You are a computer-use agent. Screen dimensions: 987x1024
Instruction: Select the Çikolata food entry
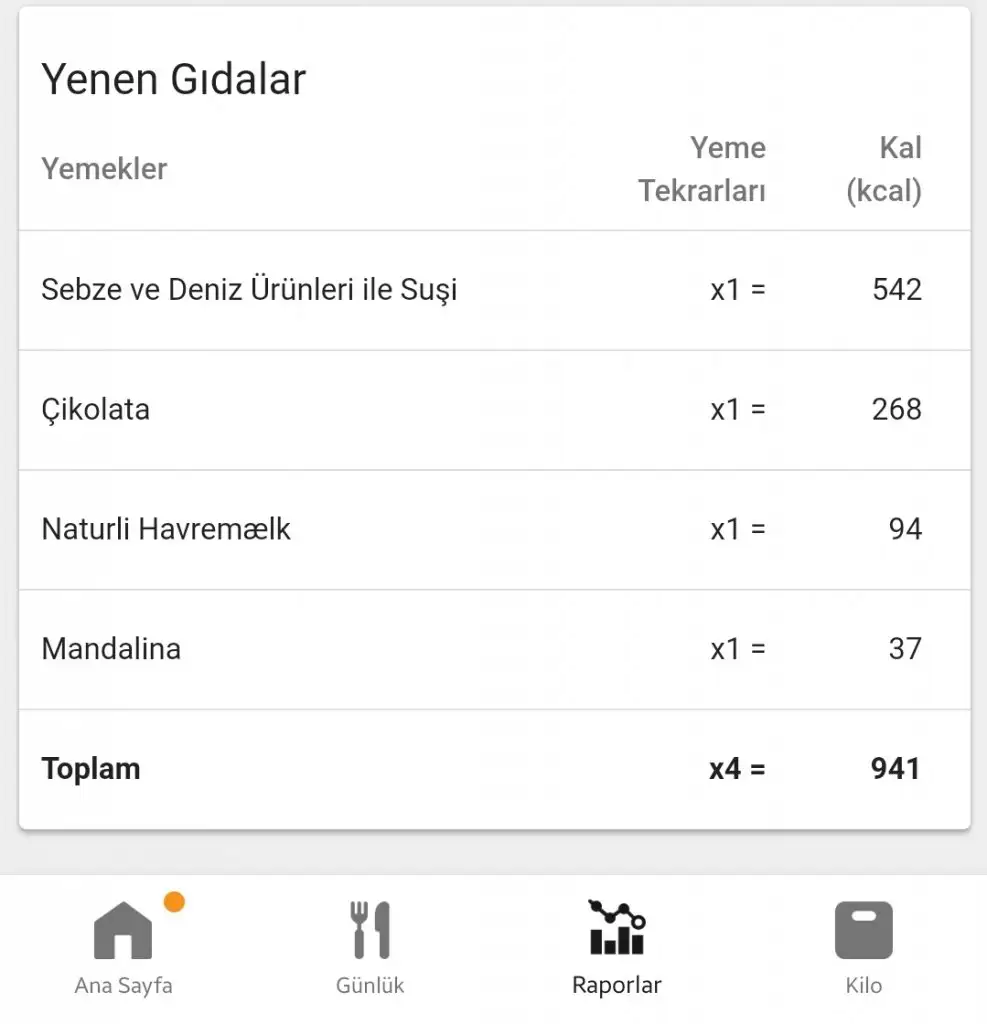point(96,409)
